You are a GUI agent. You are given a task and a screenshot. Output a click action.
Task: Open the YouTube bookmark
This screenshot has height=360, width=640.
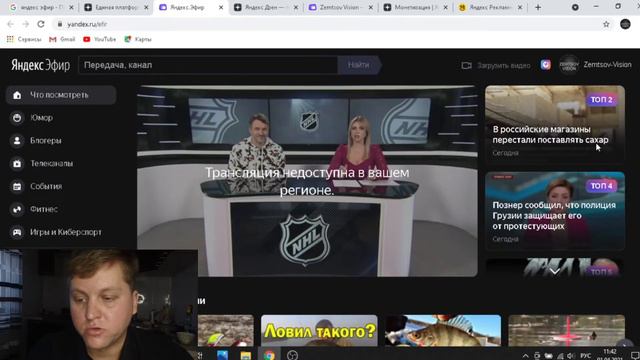(x=100, y=39)
